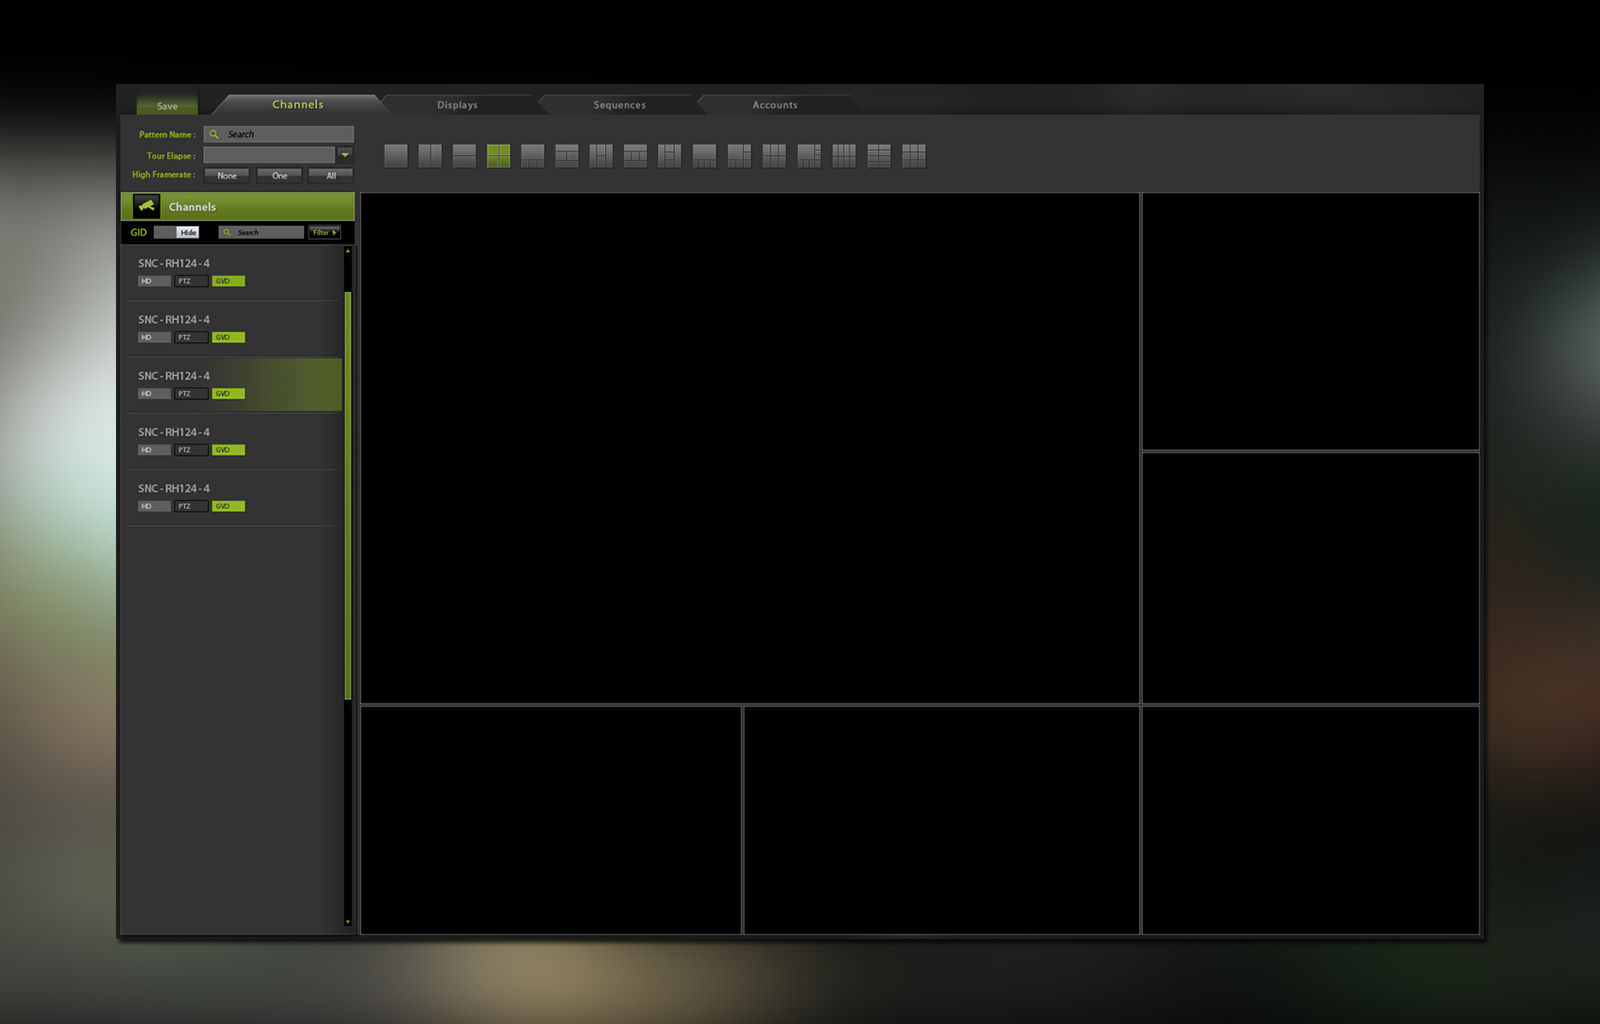Image resolution: width=1600 pixels, height=1024 pixels.
Task: Click the magnifier icon in Pattern Name field
Action: point(214,134)
